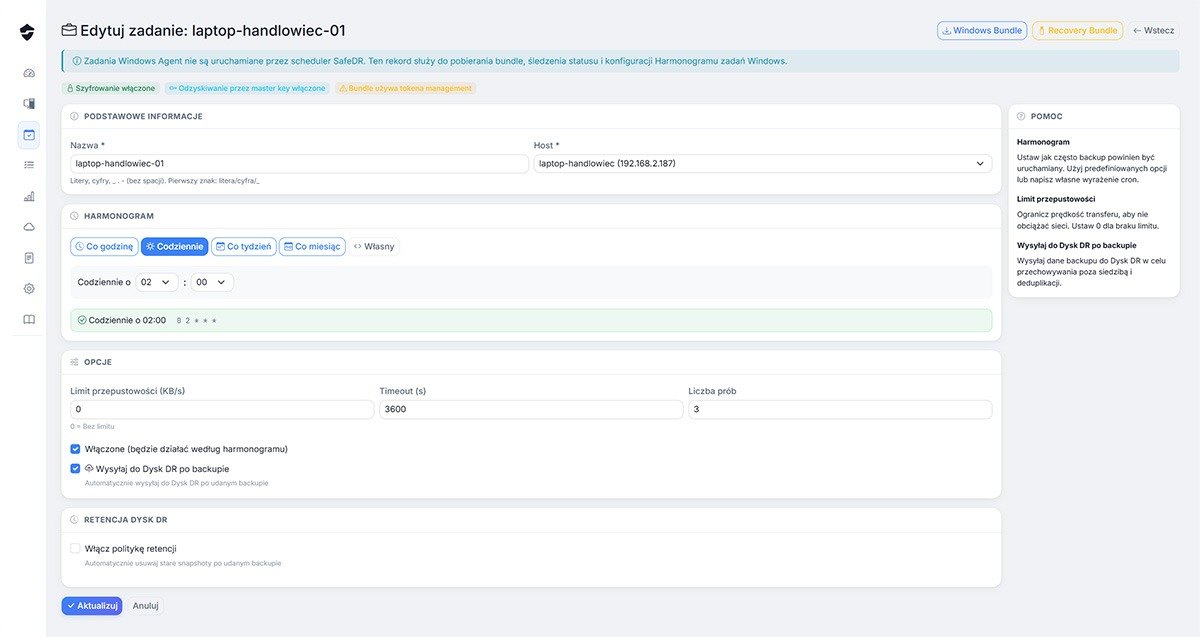
Task: Click the Aktualizuj button
Action: pos(91,605)
